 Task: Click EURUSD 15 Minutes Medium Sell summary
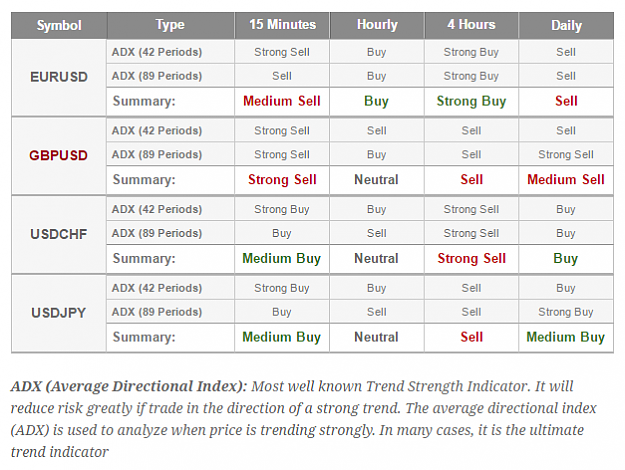[x=282, y=101]
